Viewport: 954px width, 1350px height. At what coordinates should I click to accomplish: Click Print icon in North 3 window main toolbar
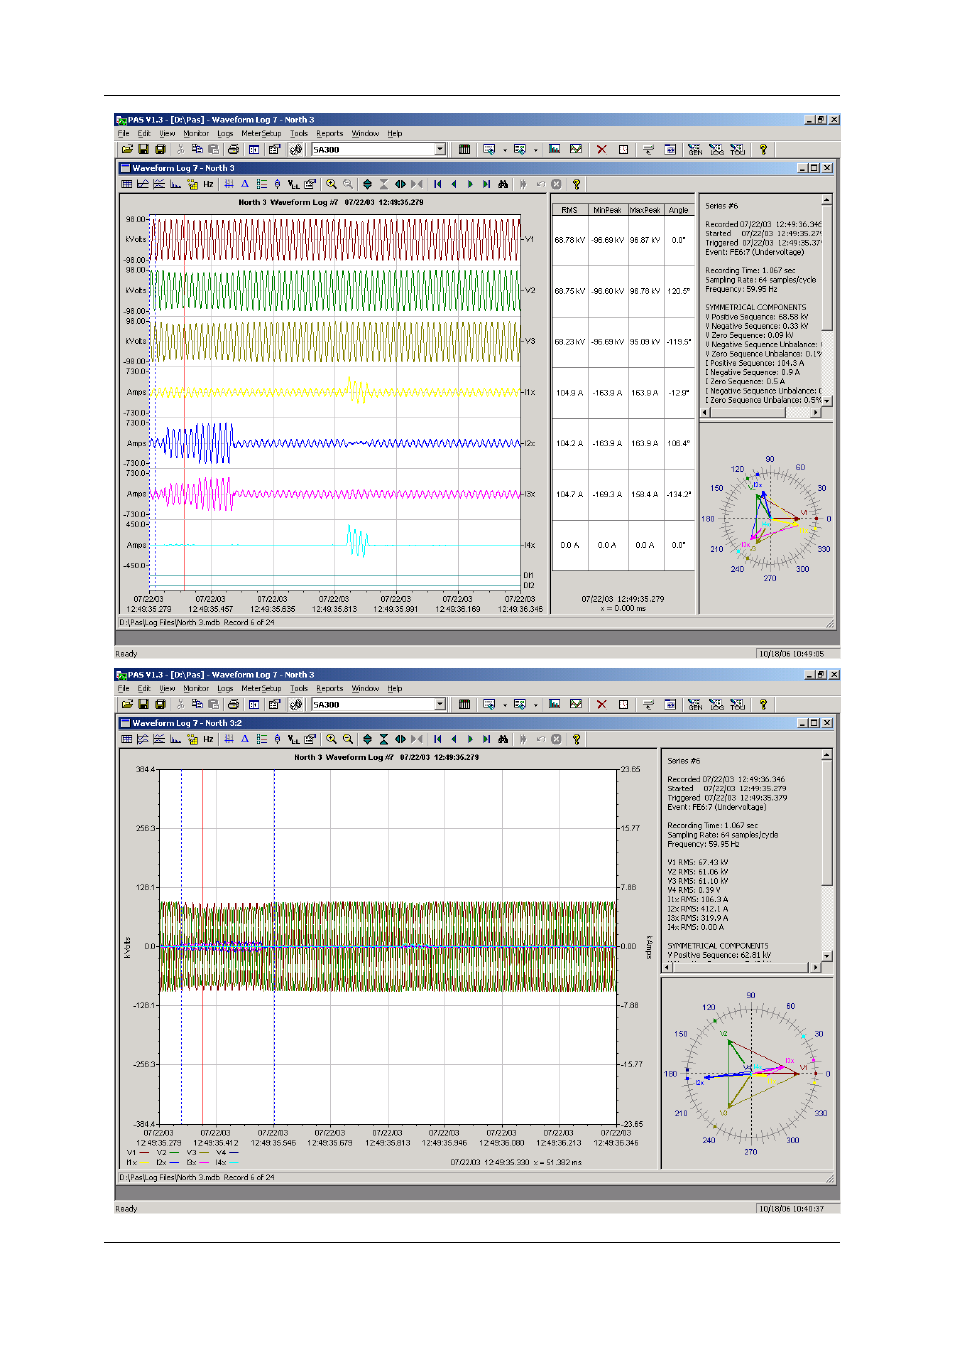coord(233,150)
